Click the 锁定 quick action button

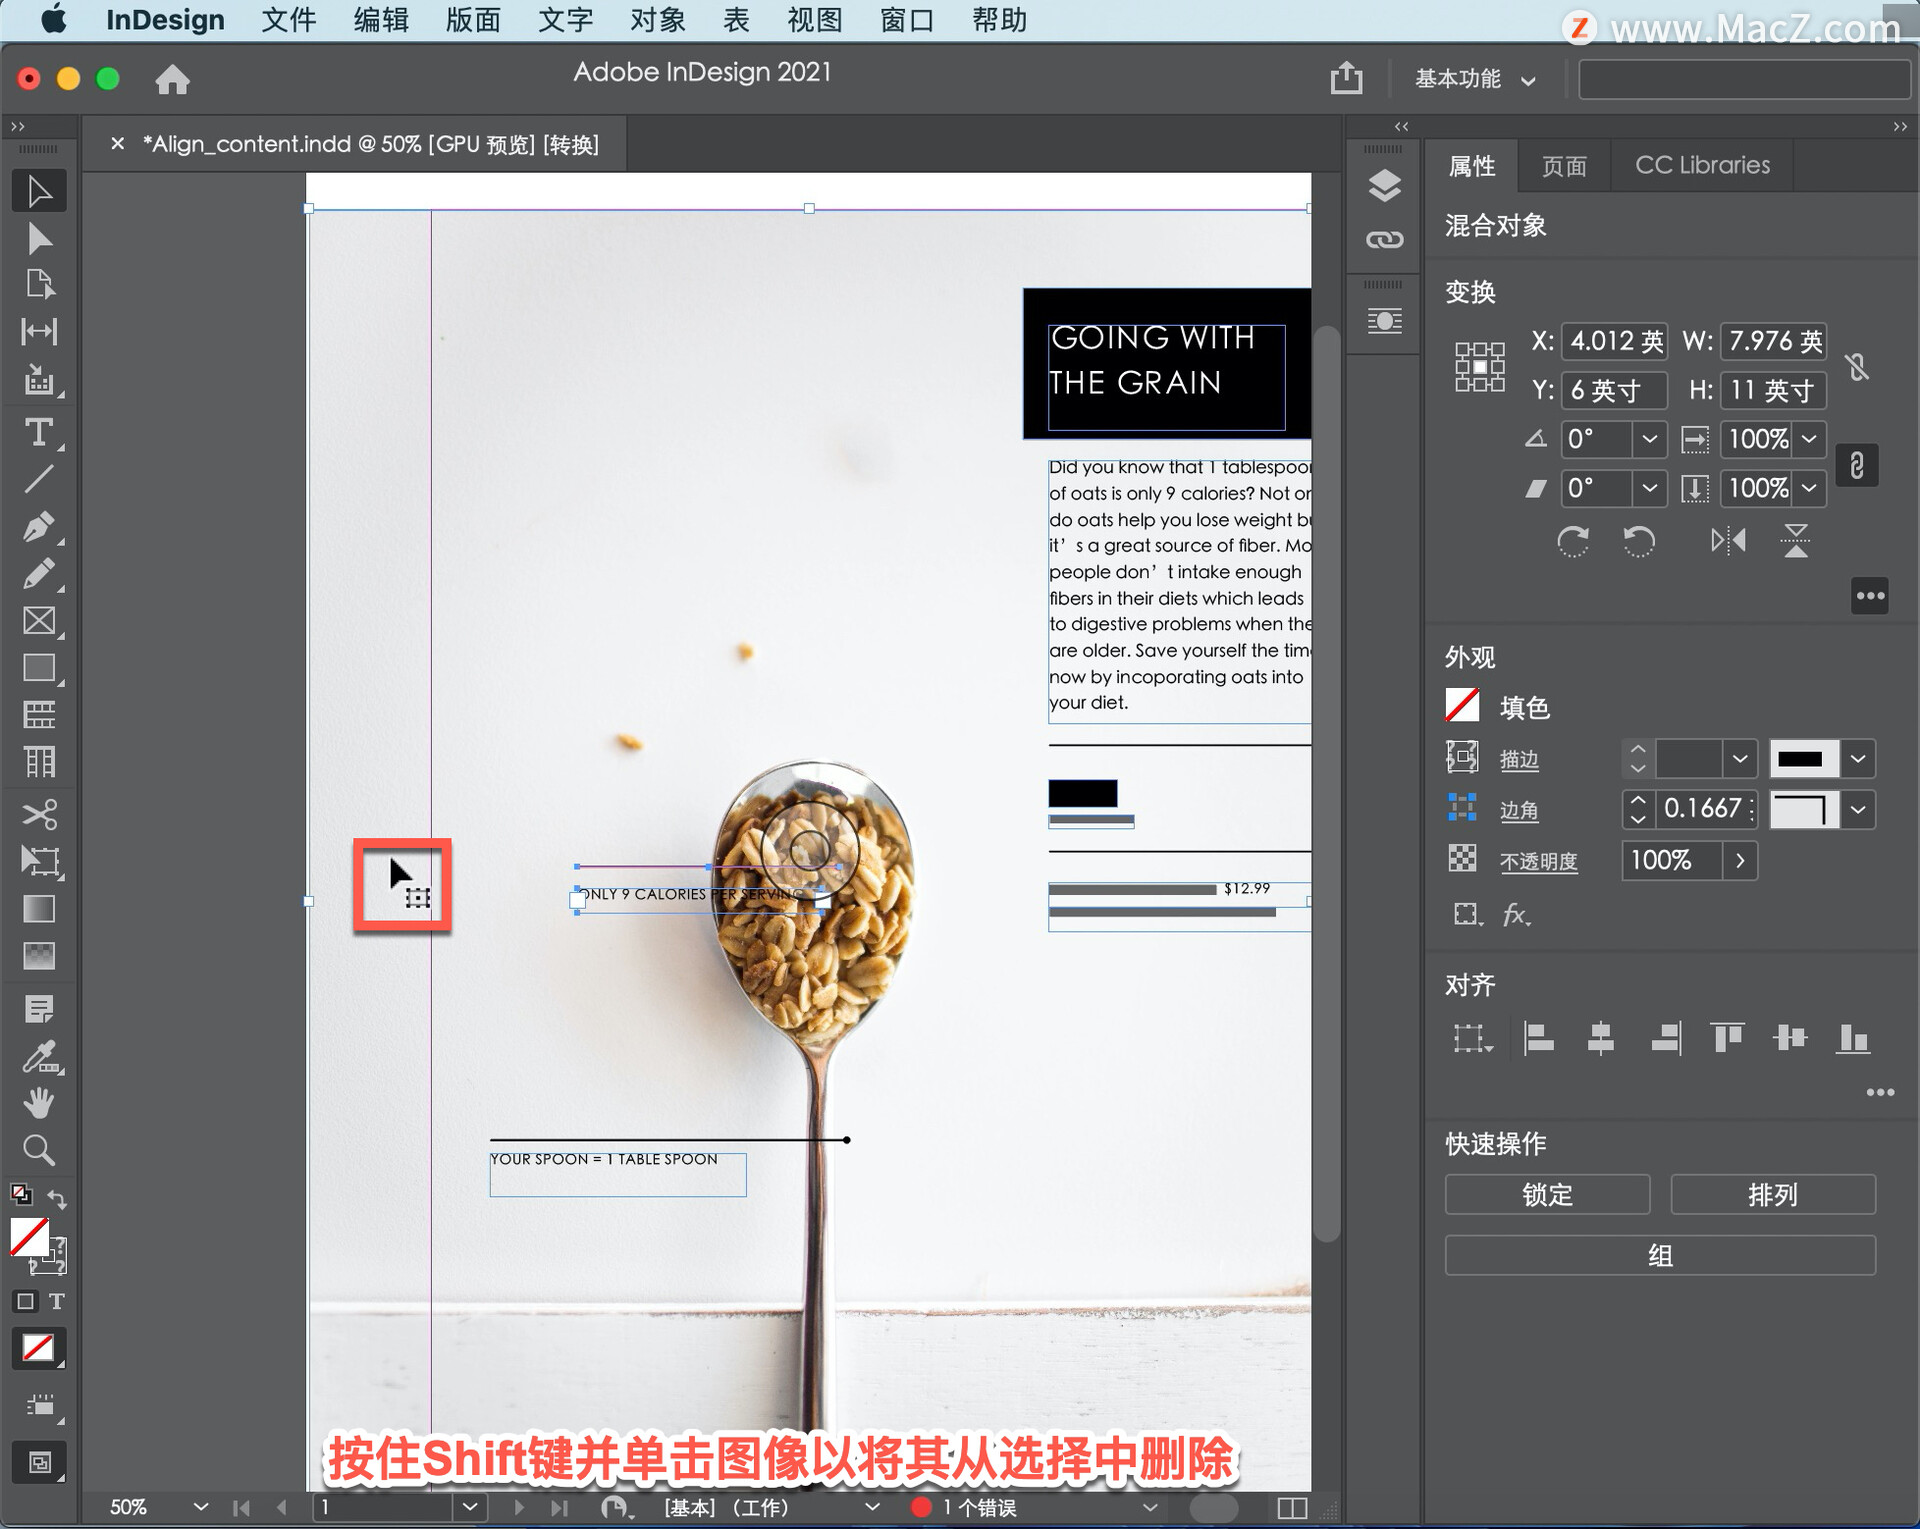(1547, 1195)
